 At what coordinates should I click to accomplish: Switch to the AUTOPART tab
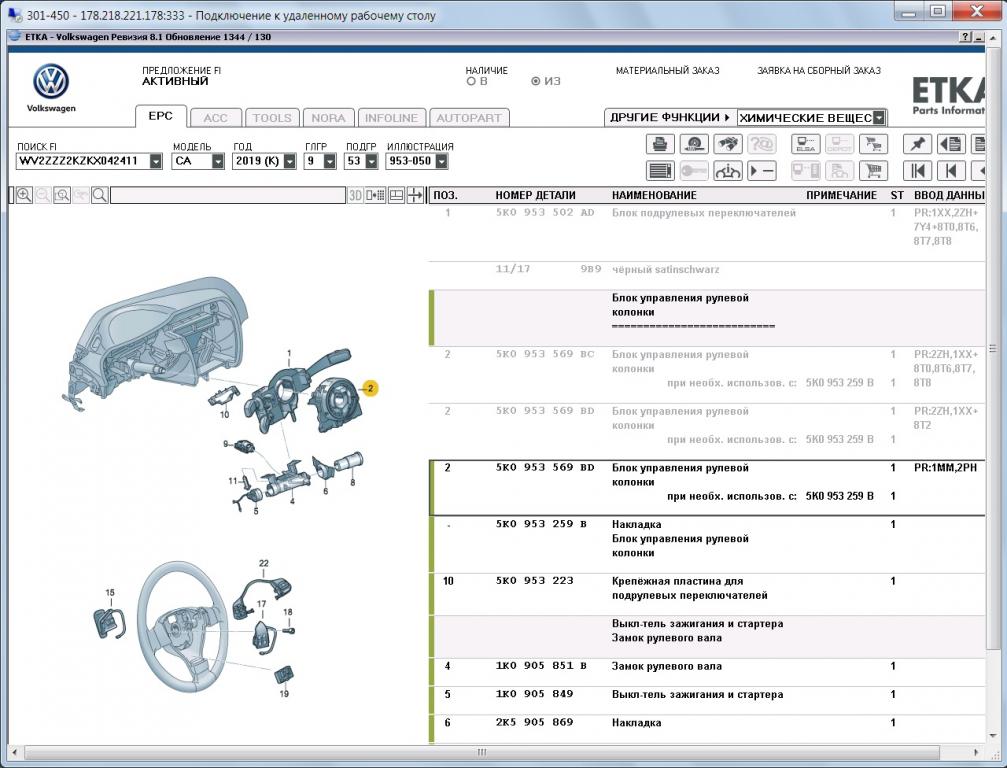click(x=469, y=118)
